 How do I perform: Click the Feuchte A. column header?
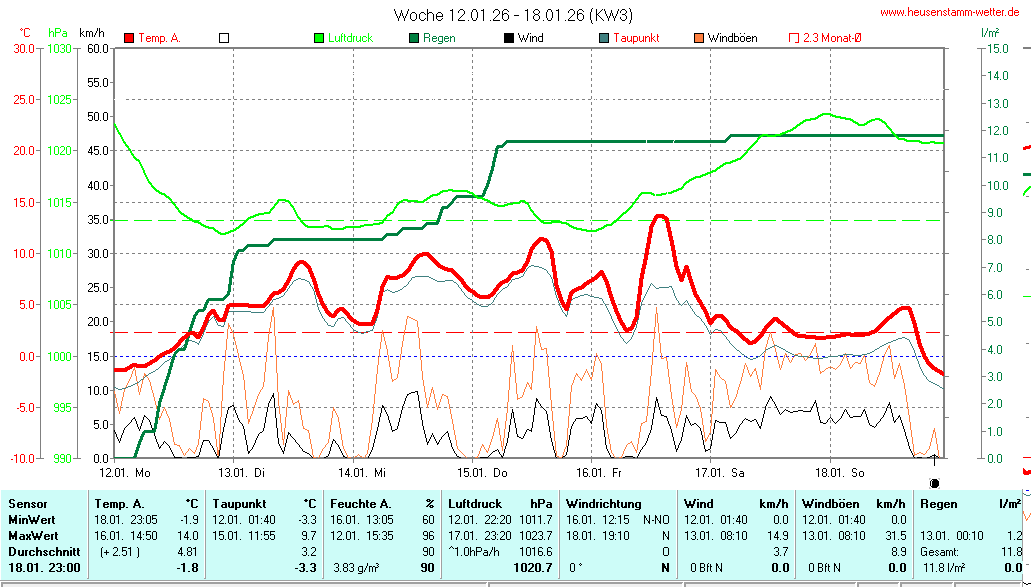(x=383, y=504)
